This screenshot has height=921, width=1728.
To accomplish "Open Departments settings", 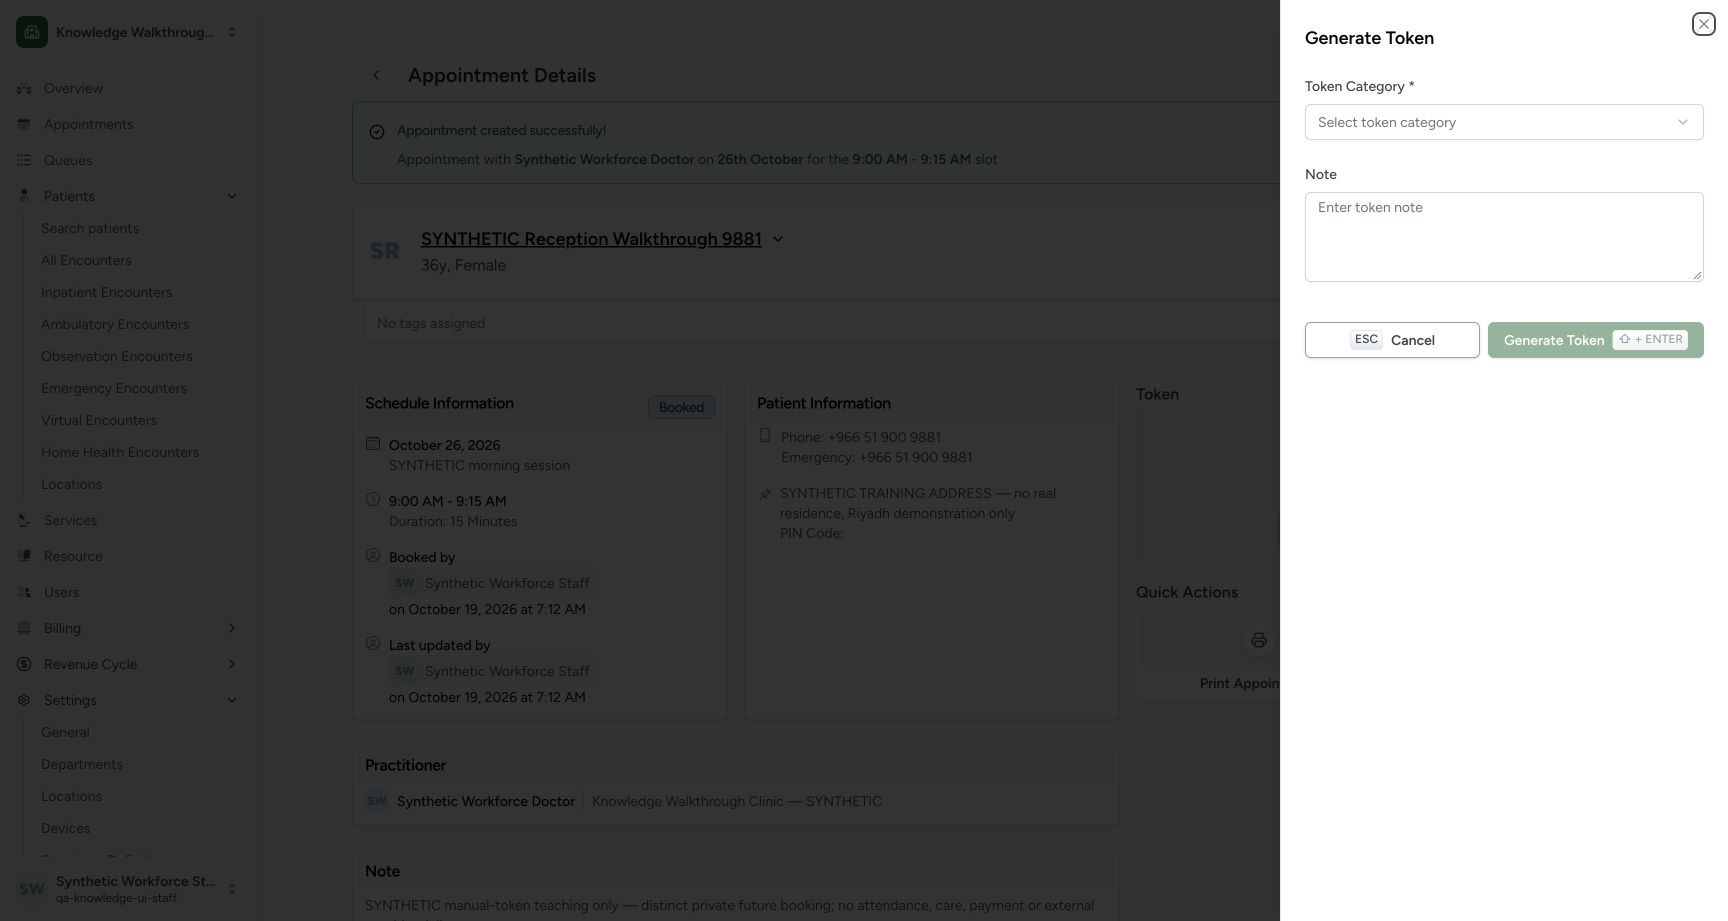I will pyautogui.click(x=82, y=764).
